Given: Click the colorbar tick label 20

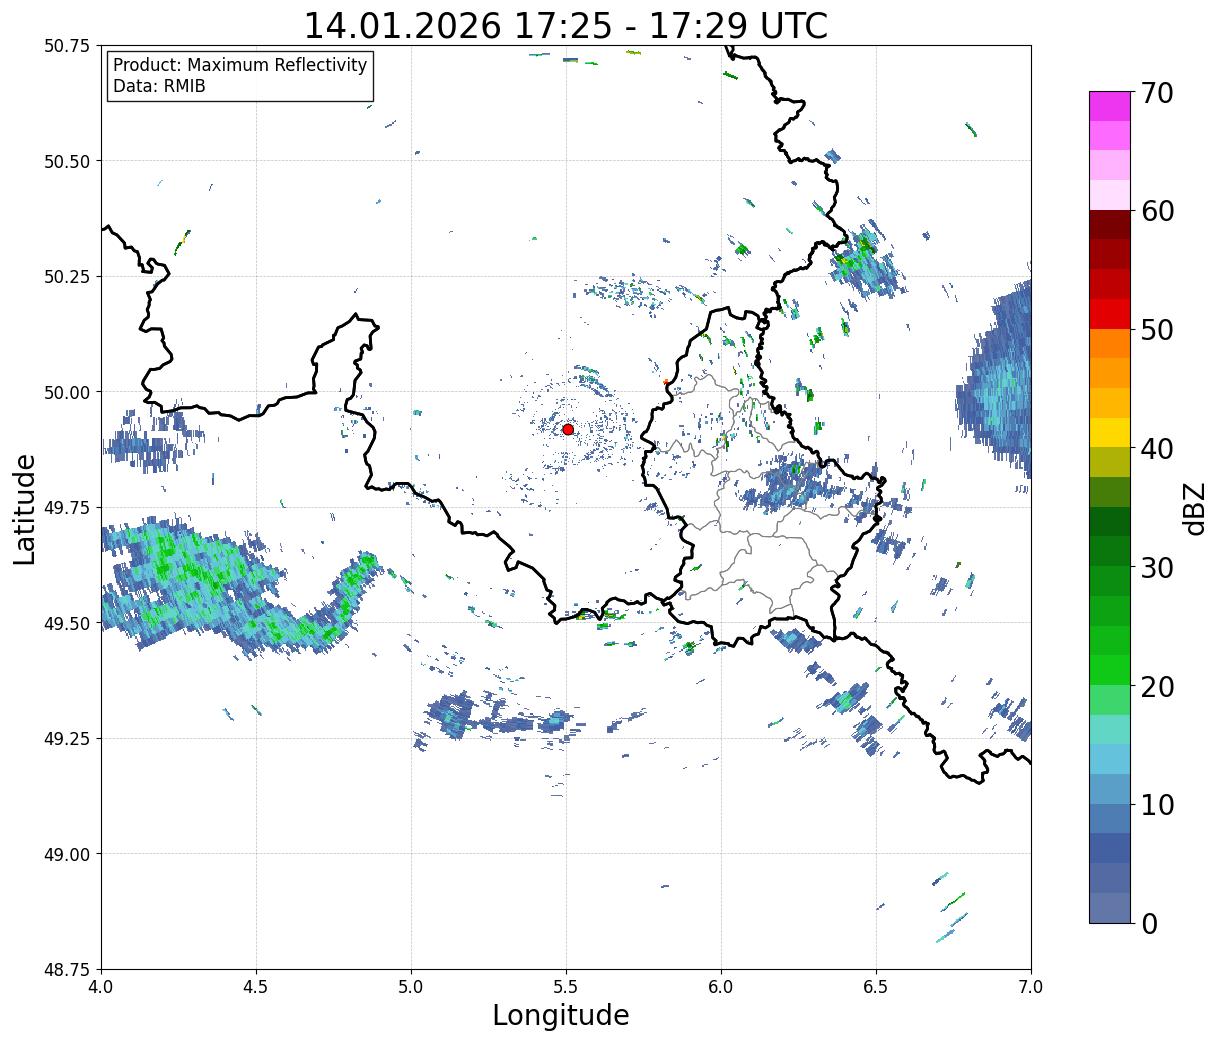Looking at the screenshot, I should click(x=1157, y=686).
